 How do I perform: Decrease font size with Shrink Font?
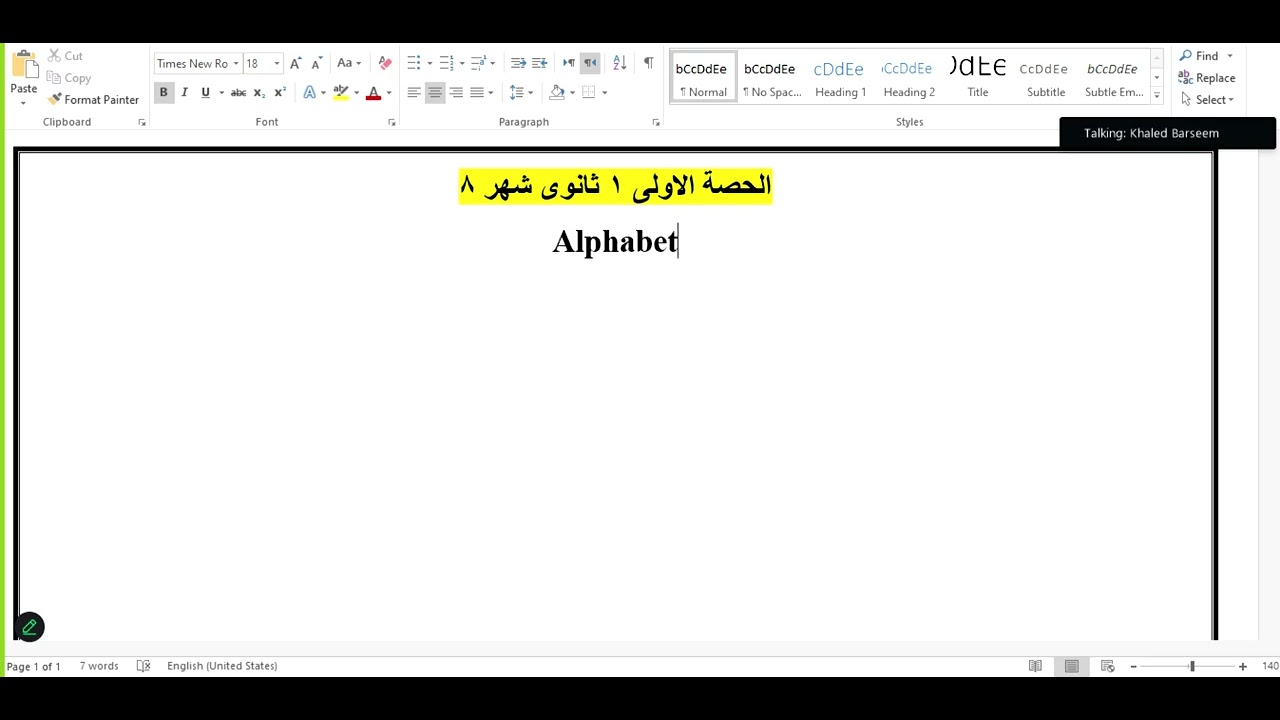pyautogui.click(x=316, y=63)
